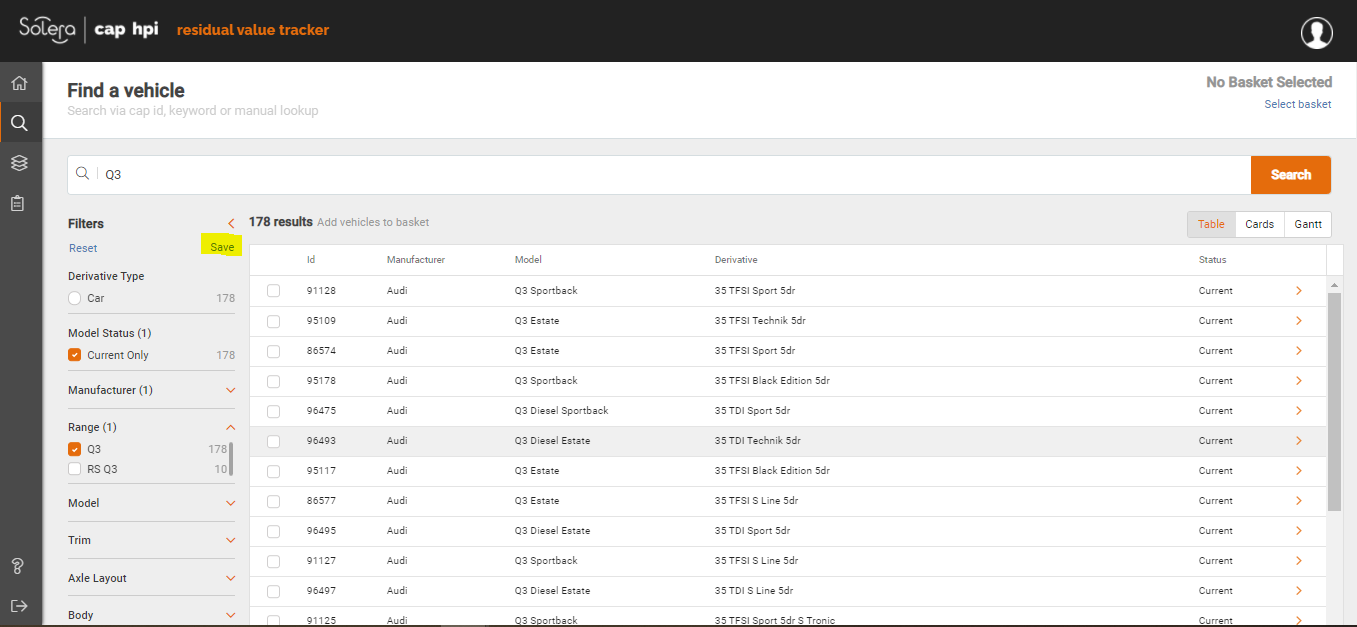This screenshot has width=1357, height=627.
Task: Open details arrow for row 96497
Action: (1298, 591)
